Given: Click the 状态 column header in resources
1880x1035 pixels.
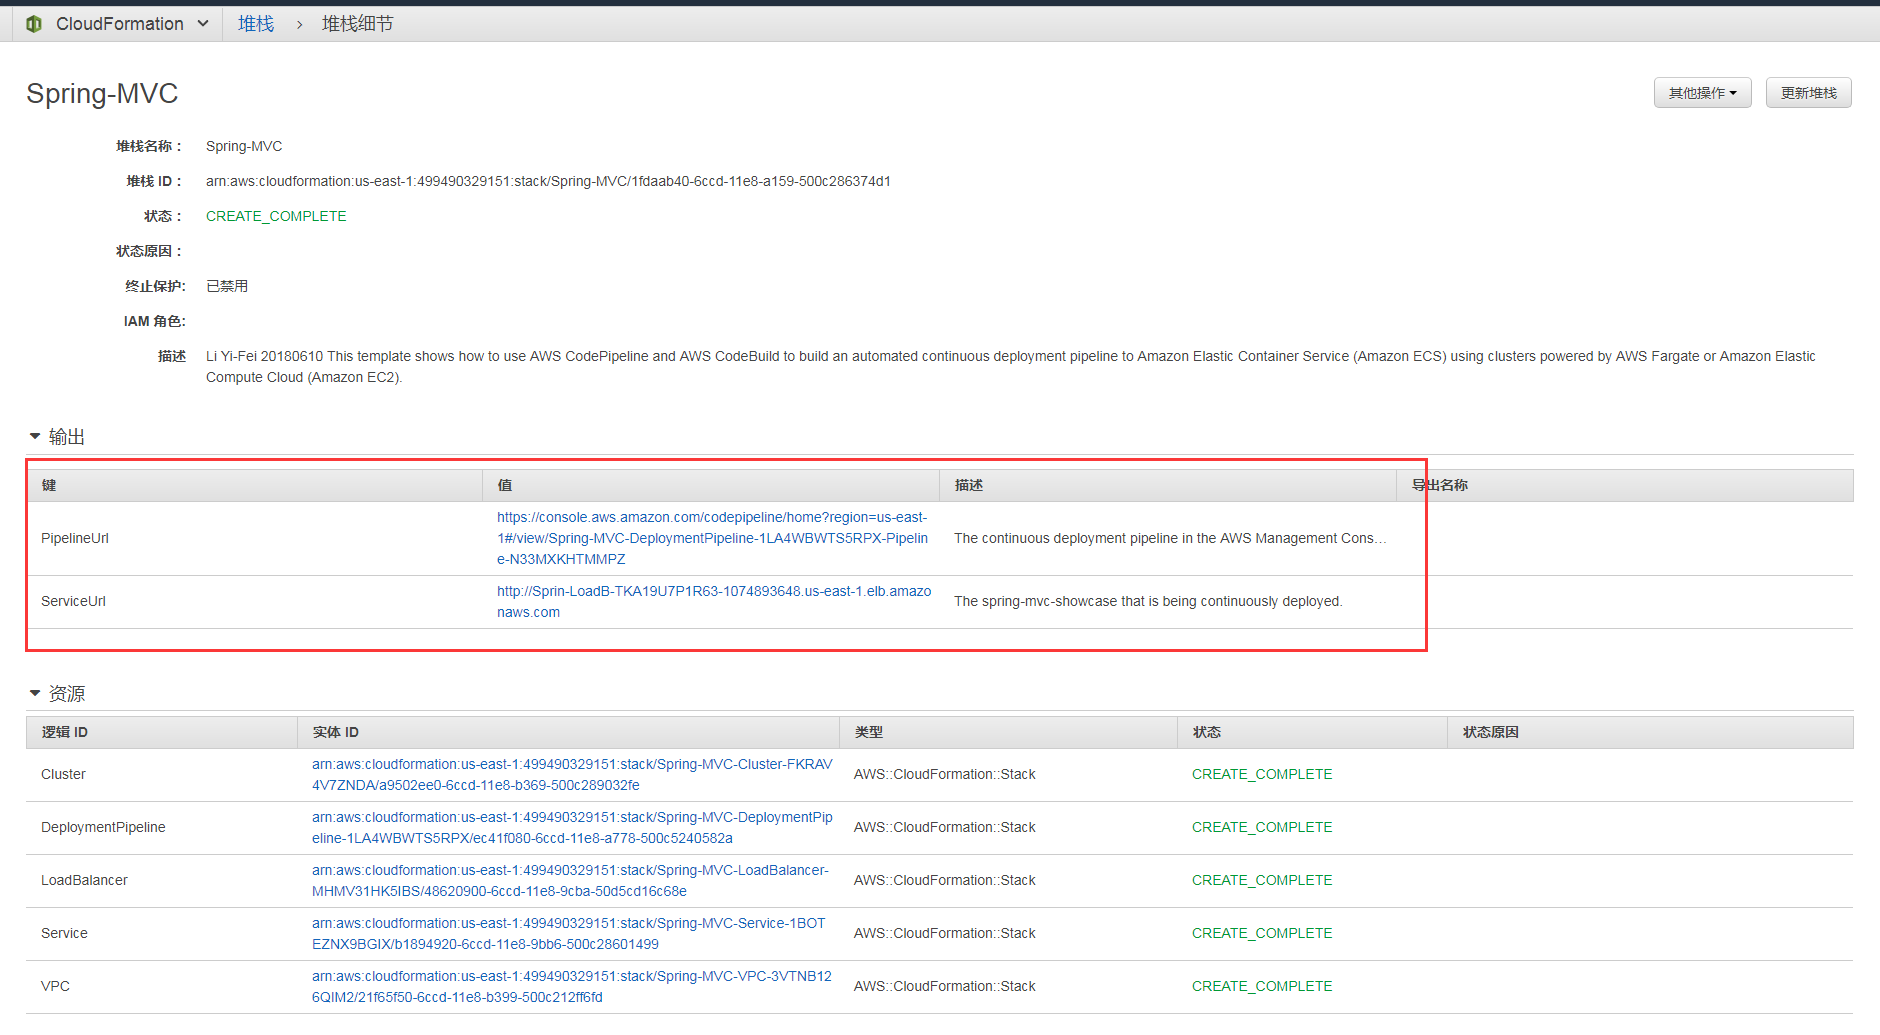Looking at the screenshot, I should (1312, 732).
